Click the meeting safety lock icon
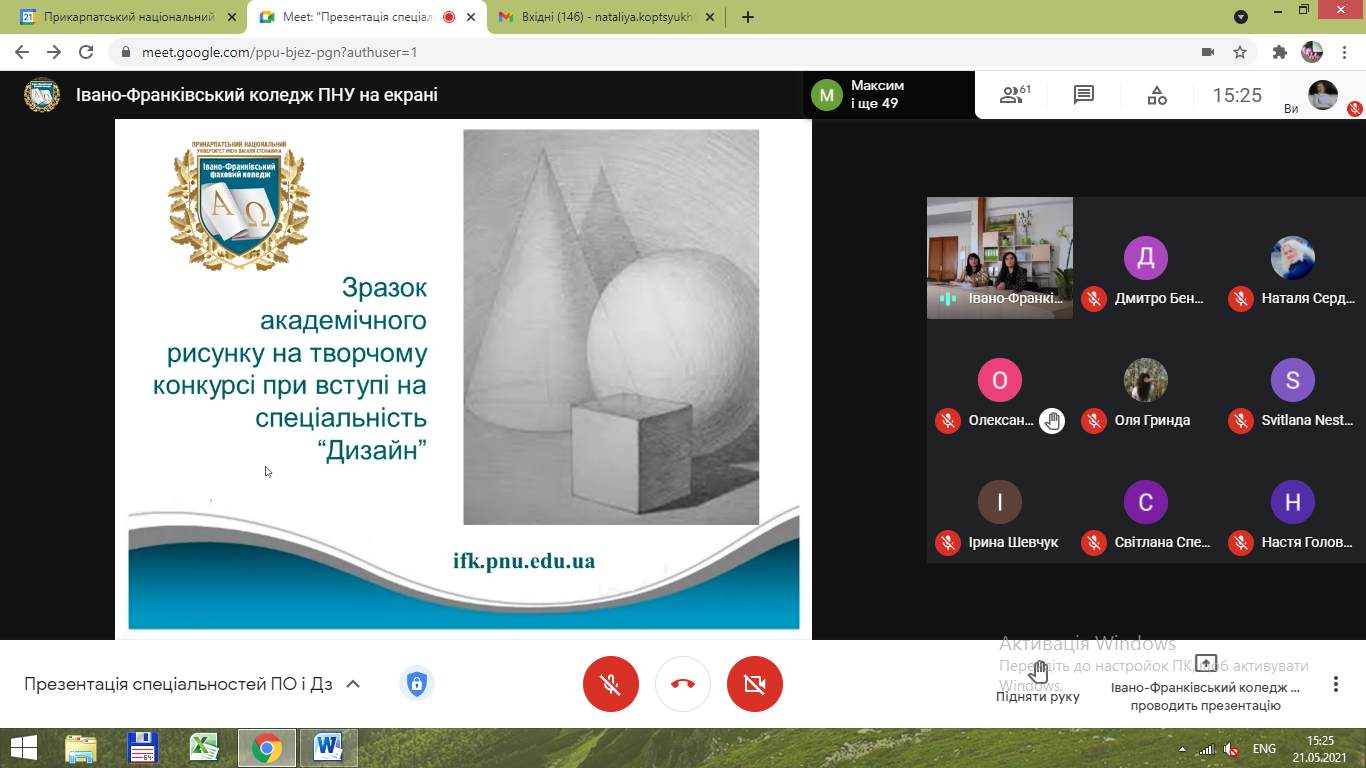 click(416, 684)
